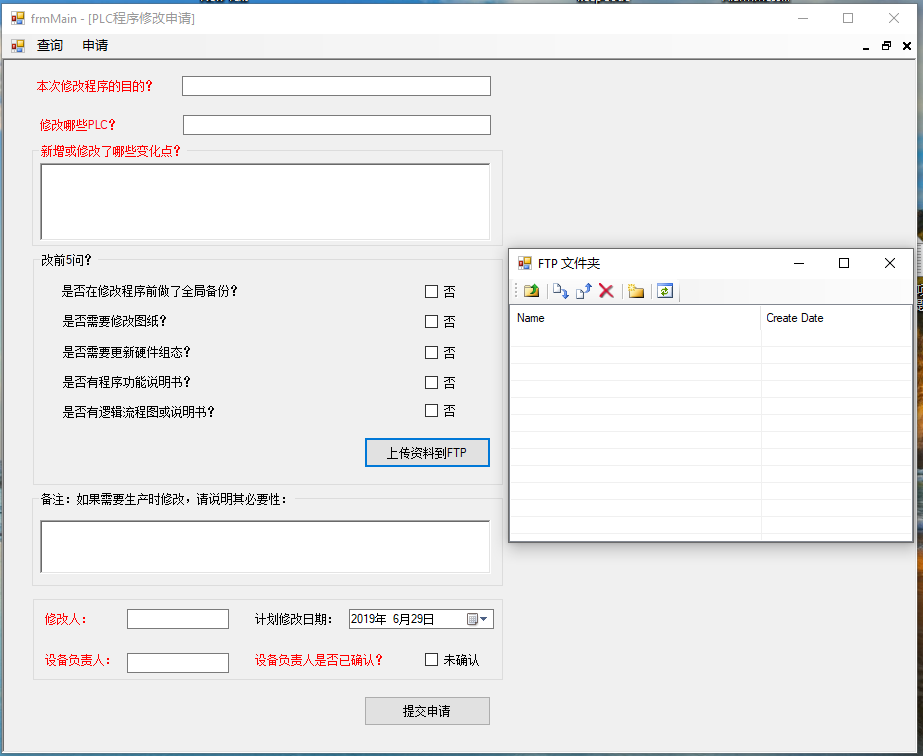Toggle the global backup checkbox
Image resolution: width=923 pixels, height=756 pixels.
click(x=432, y=292)
